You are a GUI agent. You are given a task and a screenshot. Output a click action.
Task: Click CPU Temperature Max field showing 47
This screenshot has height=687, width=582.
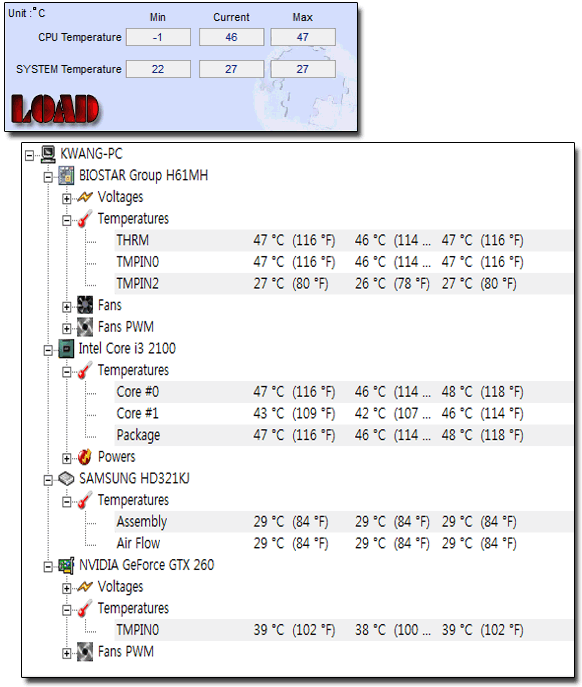click(303, 37)
